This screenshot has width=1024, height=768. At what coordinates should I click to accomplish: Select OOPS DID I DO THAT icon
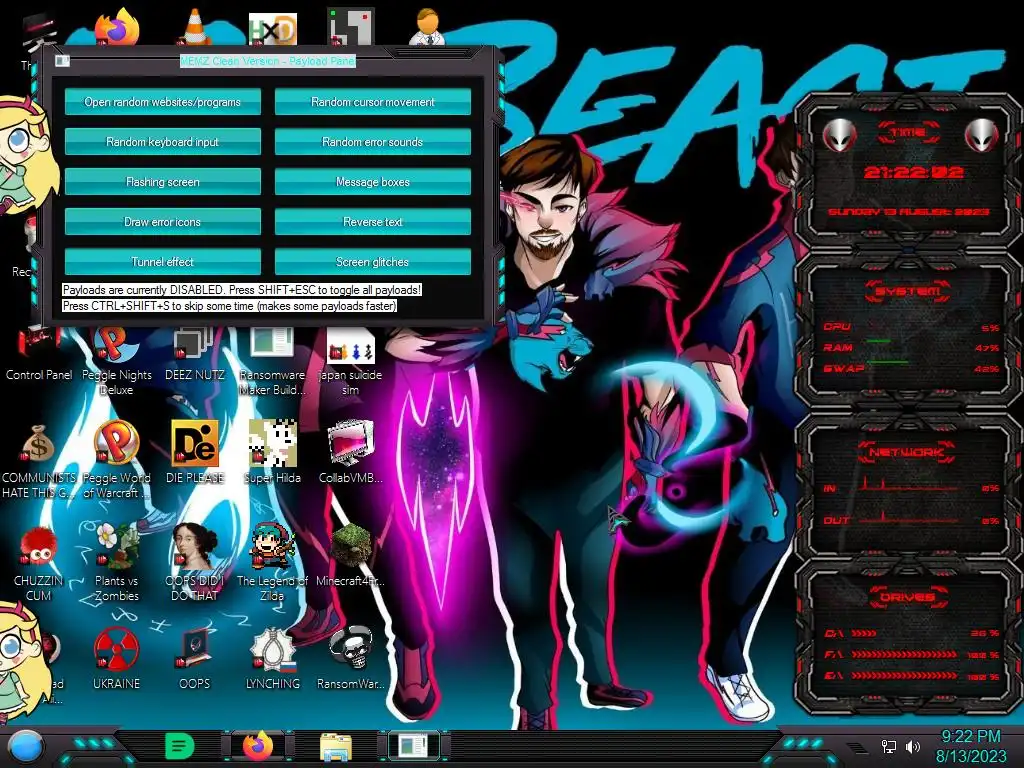195,562
